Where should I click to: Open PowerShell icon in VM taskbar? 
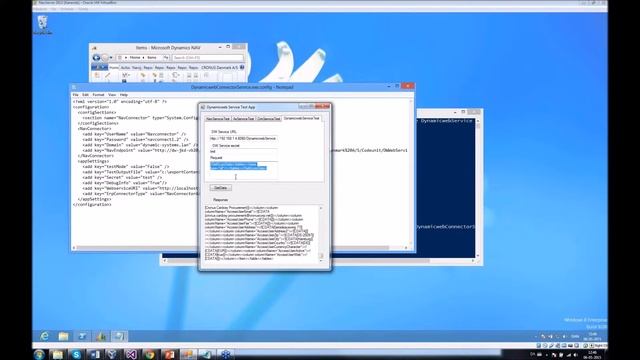tap(82, 336)
